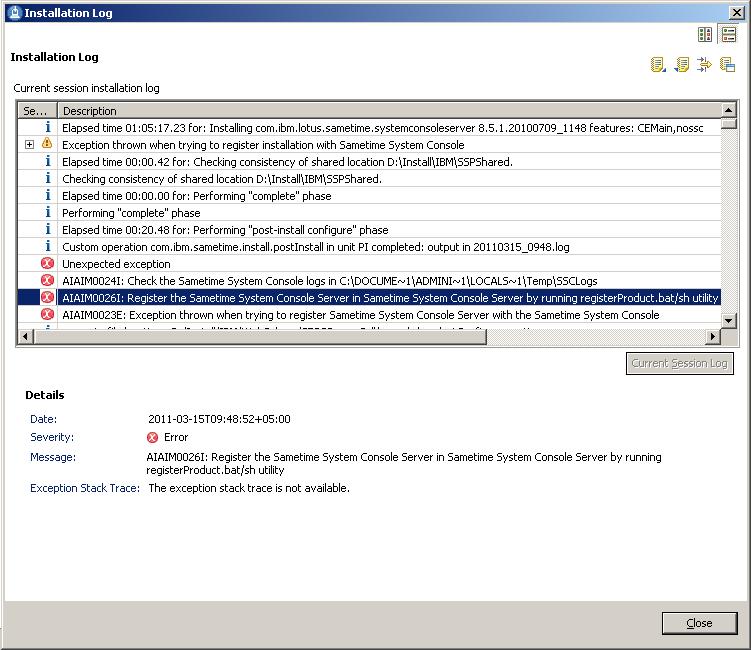Click the Current Session Log button
The width and height of the screenshot is (751, 650).
[x=680, y=364]
